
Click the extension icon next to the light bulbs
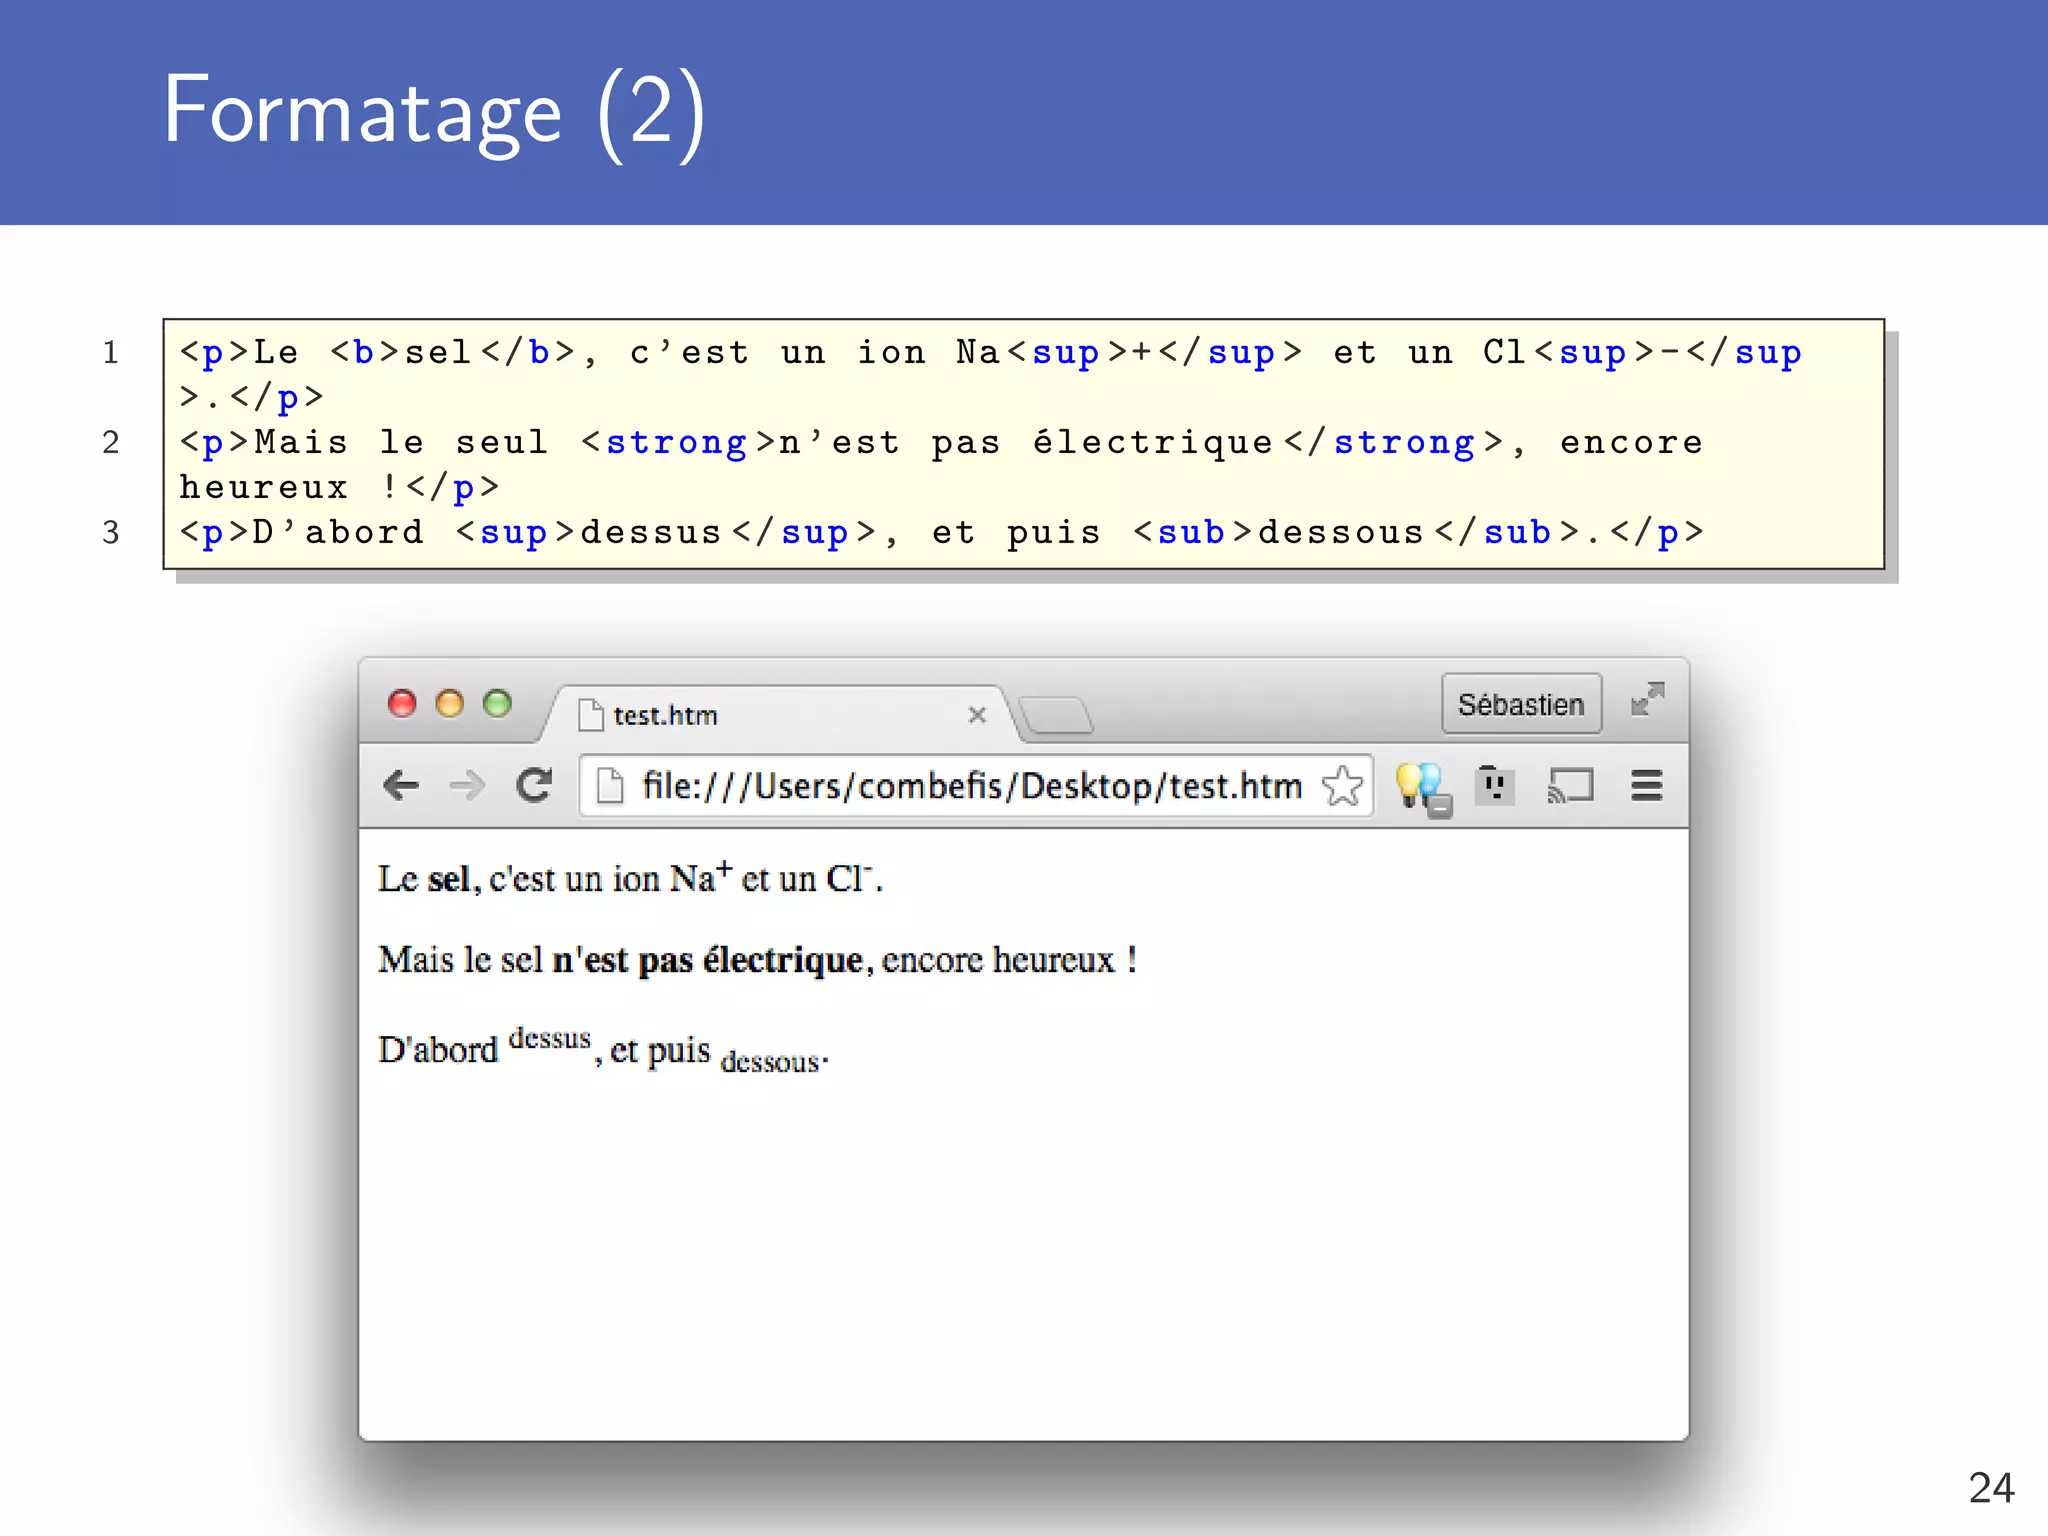(x=1494, y=785)
